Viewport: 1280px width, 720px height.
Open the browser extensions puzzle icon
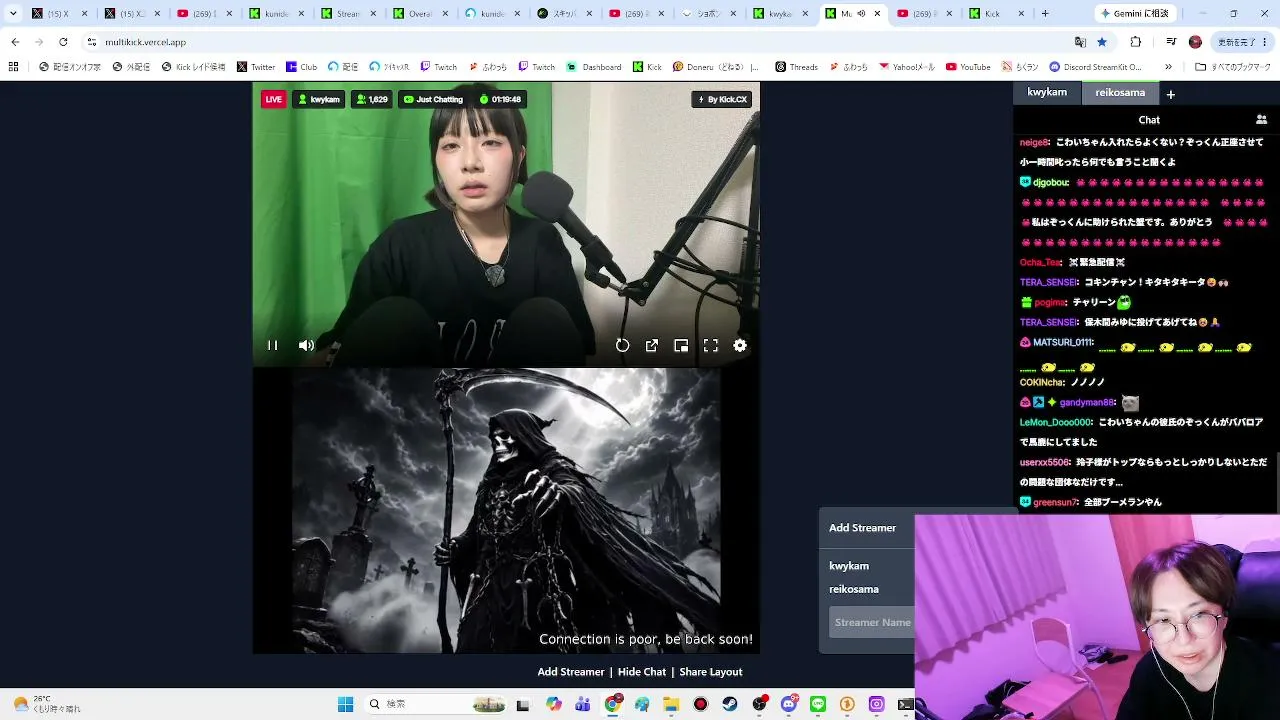[1136, 42]
